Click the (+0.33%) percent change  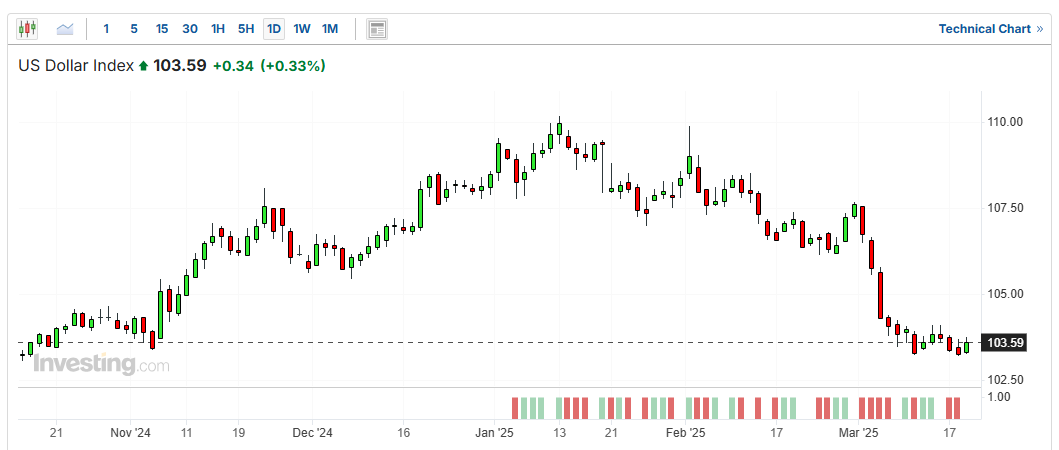(x=293, y=66)
